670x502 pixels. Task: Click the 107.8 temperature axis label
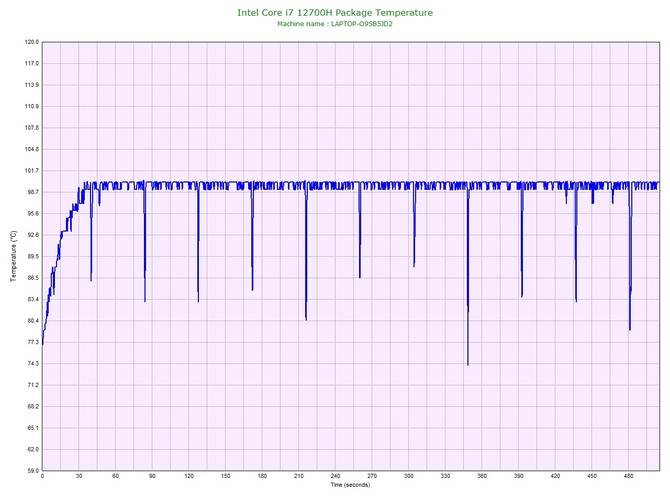point(32,128)
